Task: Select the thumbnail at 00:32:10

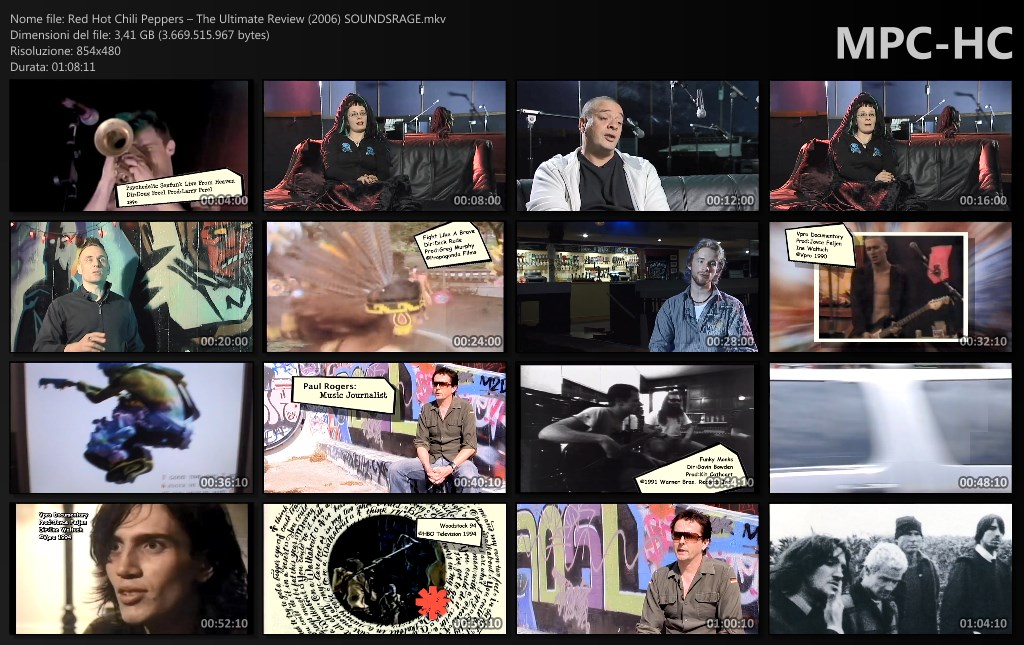Action: [891, 287]
